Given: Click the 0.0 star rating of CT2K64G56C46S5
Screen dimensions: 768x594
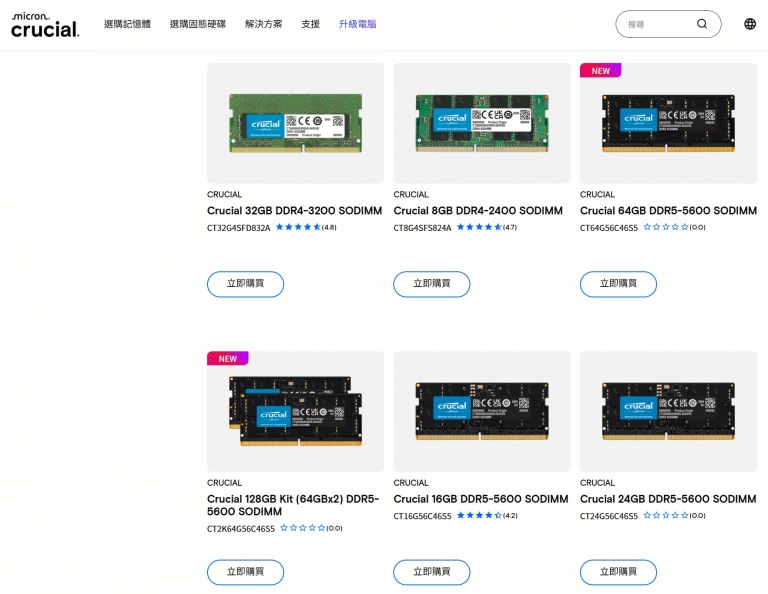Looking at the screenshot, I should pyautogui.click(x=311, y=528).
